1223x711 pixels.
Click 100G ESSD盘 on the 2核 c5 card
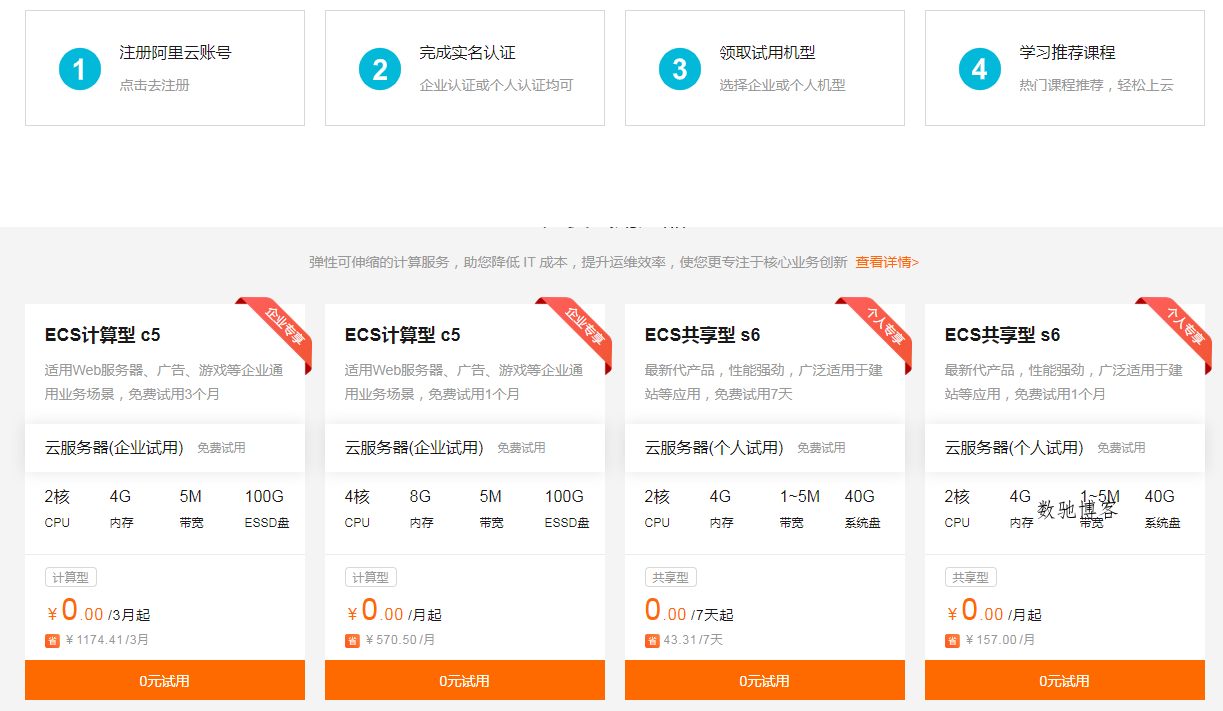266,508
